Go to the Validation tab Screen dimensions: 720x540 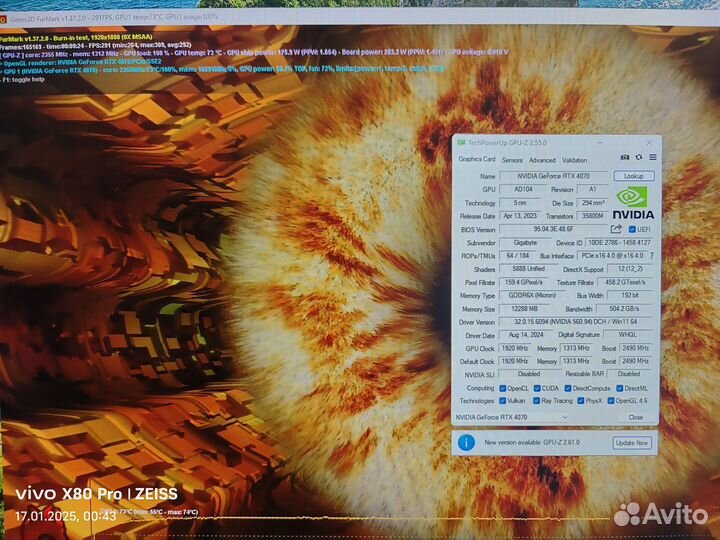click(x=574, y=160)
